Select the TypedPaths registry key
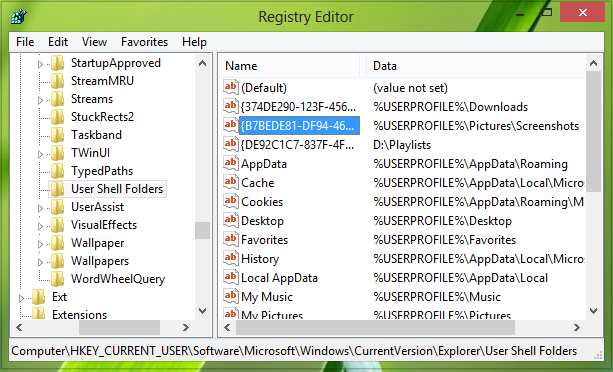Image resolution: width=613 pixels, height=372 pixels. click(102, 171)
